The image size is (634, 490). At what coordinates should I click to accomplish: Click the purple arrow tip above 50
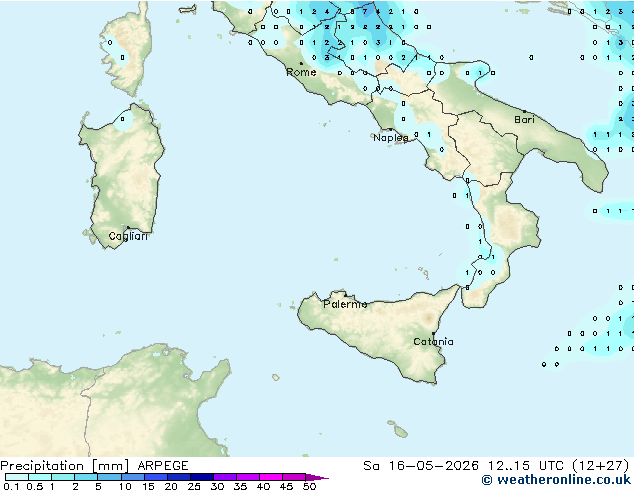317,477
